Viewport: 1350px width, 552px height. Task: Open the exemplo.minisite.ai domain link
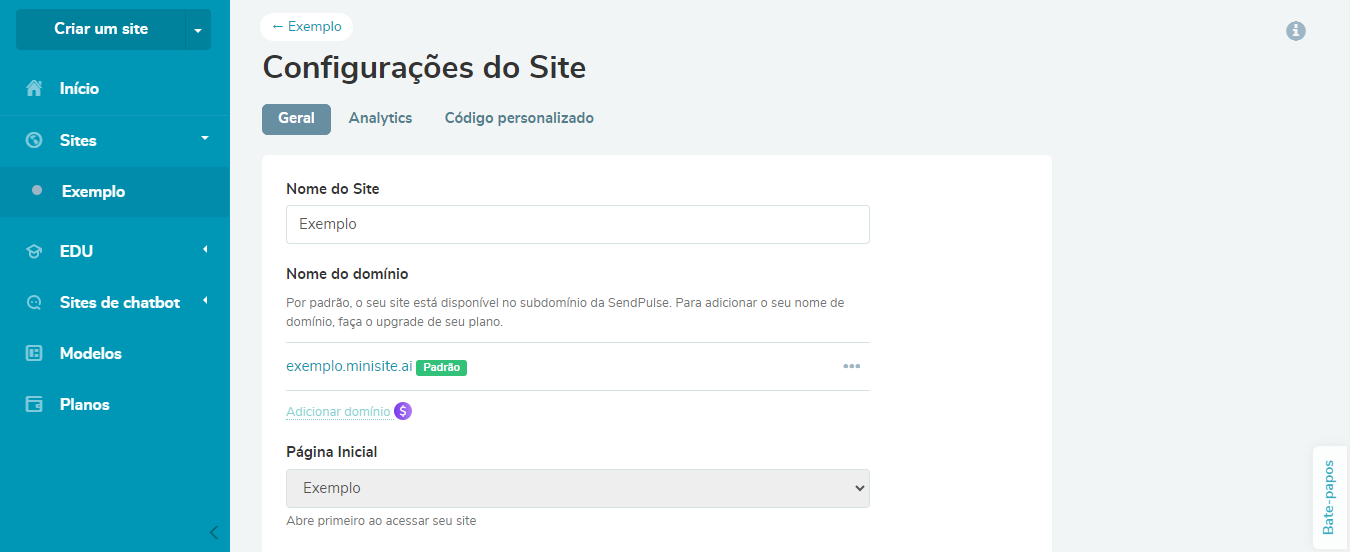(x=349, y=366)
